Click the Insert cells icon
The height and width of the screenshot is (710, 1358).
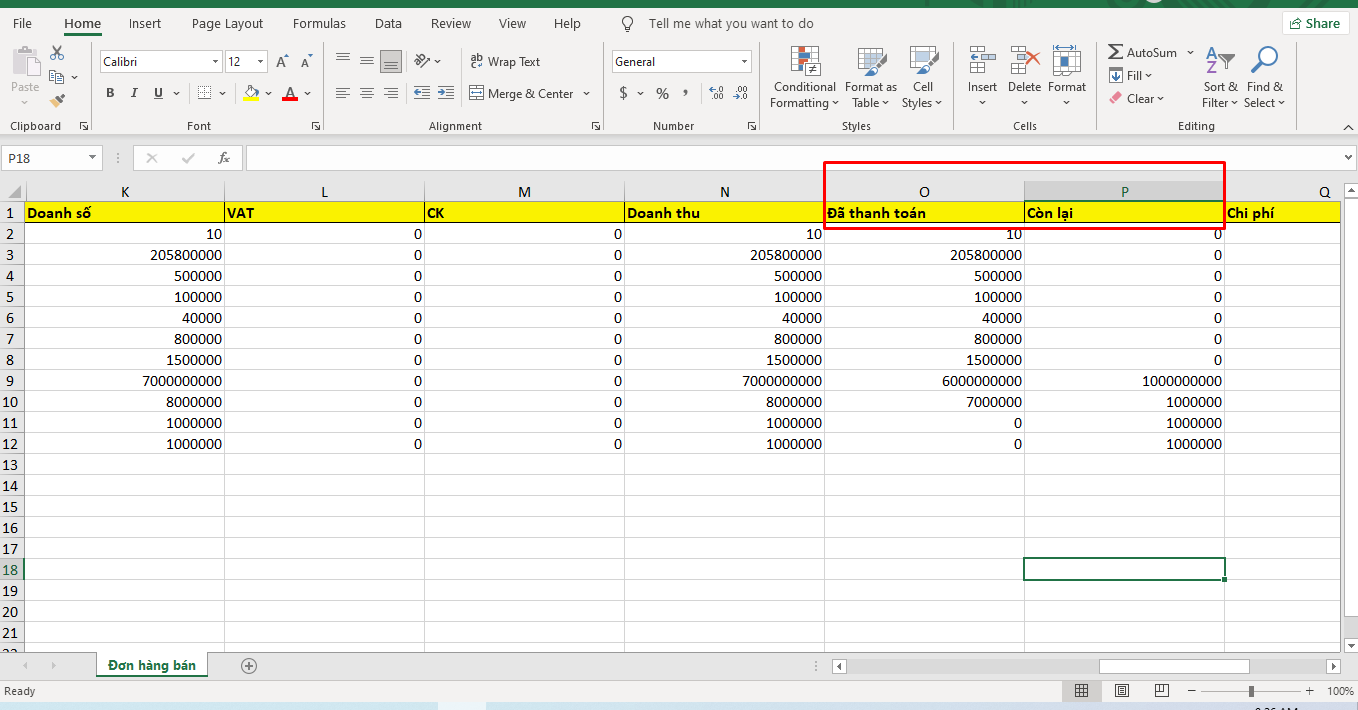click(x=981, y=77)
